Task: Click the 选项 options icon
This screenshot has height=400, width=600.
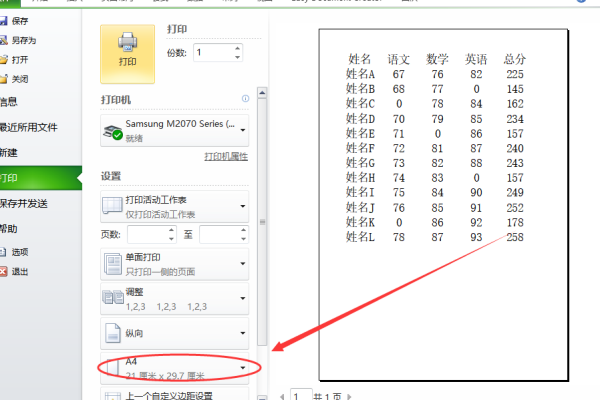Action: pos(3,252)
